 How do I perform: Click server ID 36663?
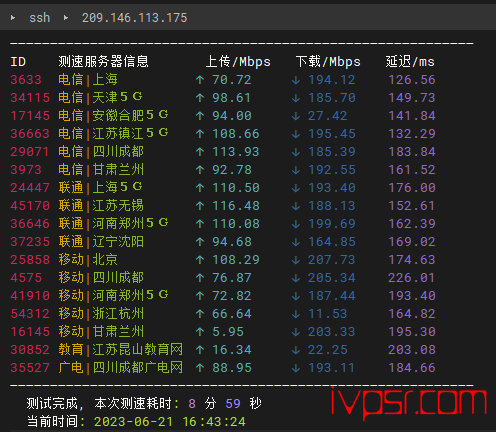(x=30, y=134)
